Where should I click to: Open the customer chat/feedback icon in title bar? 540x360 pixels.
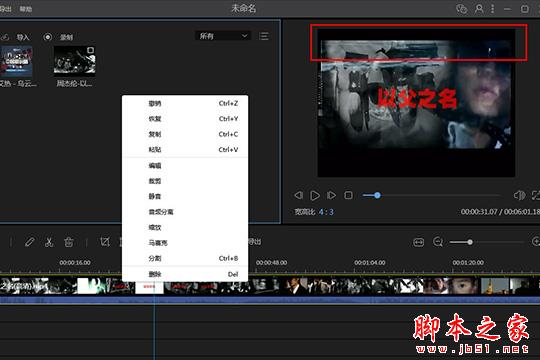click(461, 9)
